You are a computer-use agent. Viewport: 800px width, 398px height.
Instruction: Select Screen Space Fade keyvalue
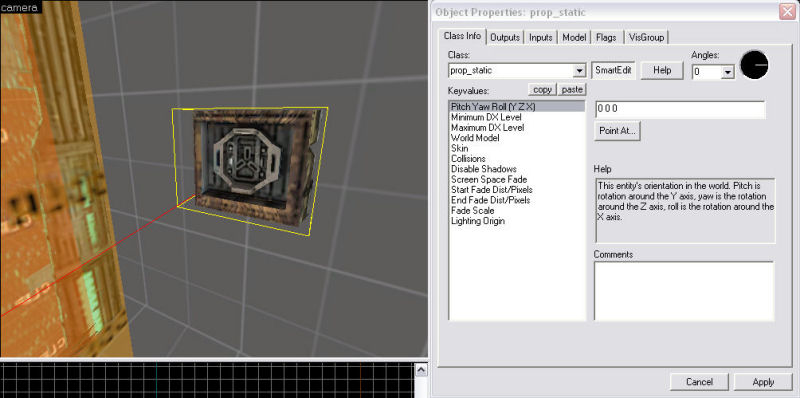pyautogui.click(x=516, y=180)
